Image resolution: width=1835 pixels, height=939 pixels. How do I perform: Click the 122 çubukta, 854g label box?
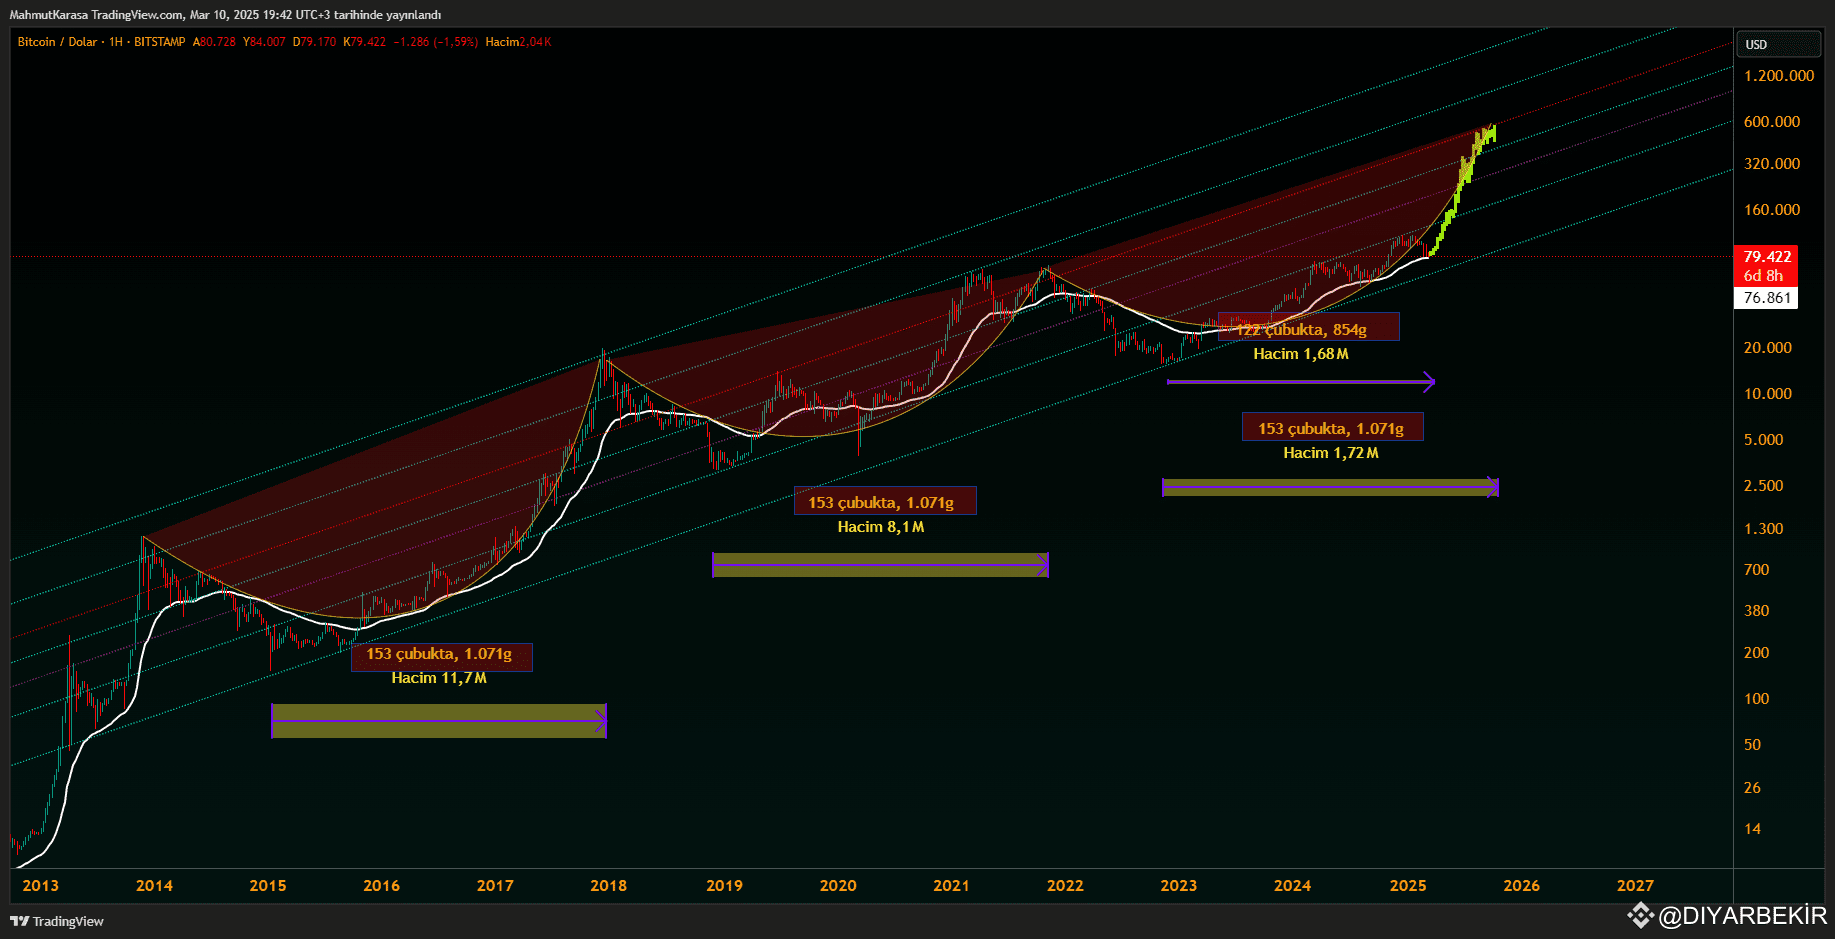1307,327
